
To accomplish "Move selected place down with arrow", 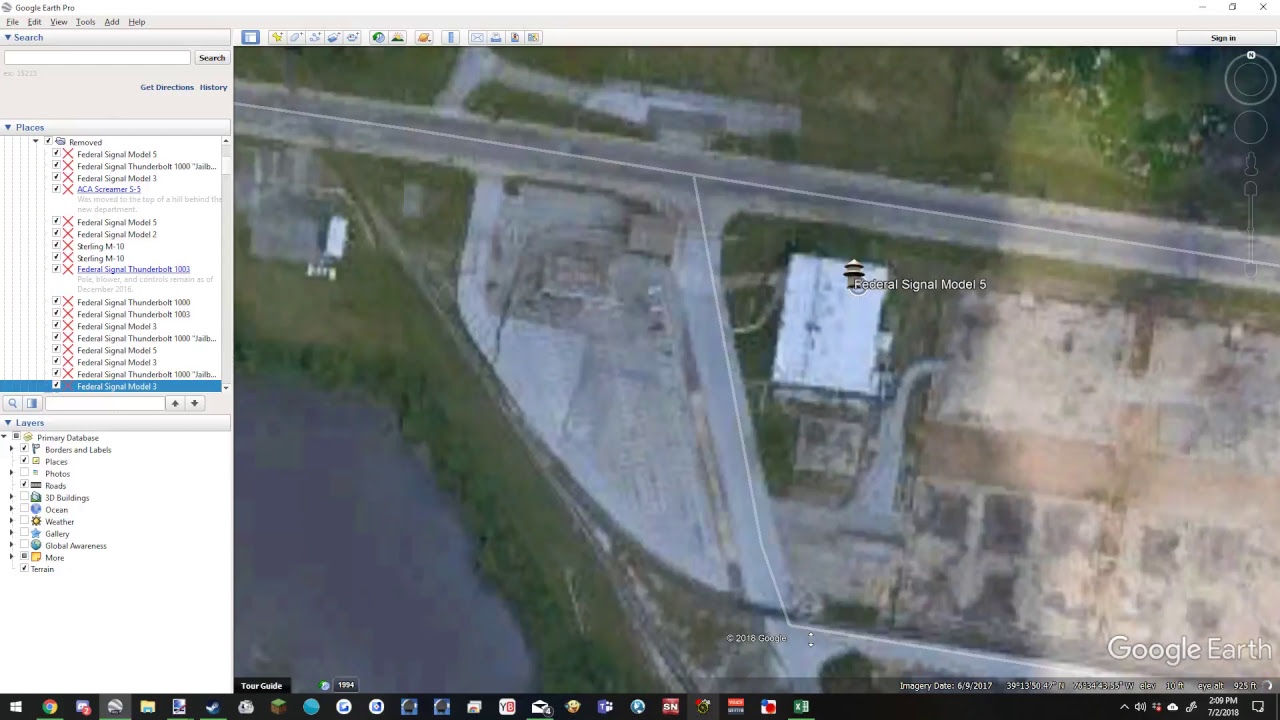I will point(195,403).
